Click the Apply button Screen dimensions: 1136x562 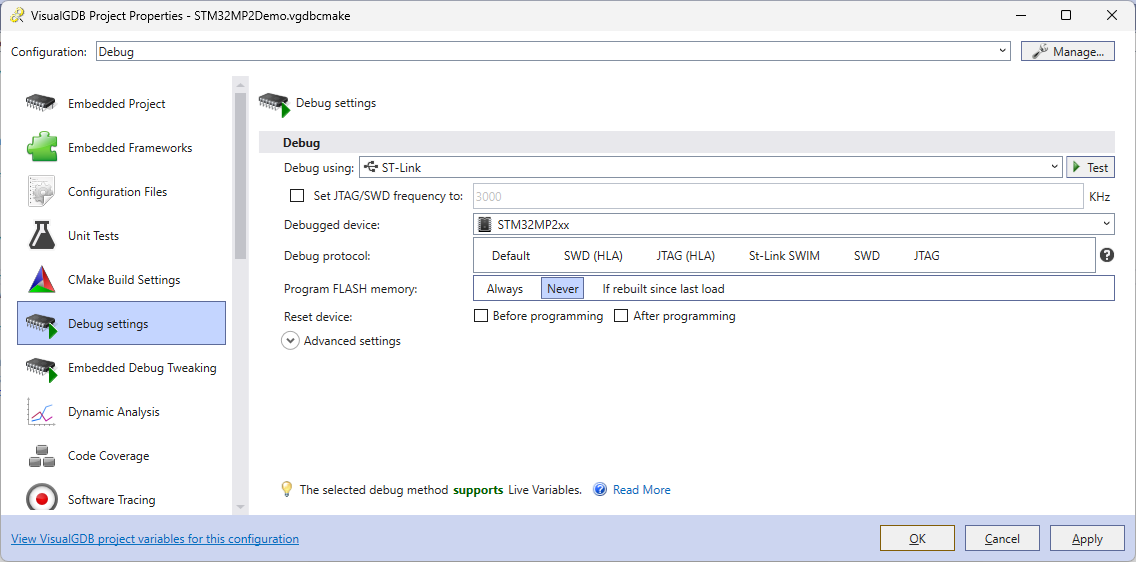[1087, 538]
